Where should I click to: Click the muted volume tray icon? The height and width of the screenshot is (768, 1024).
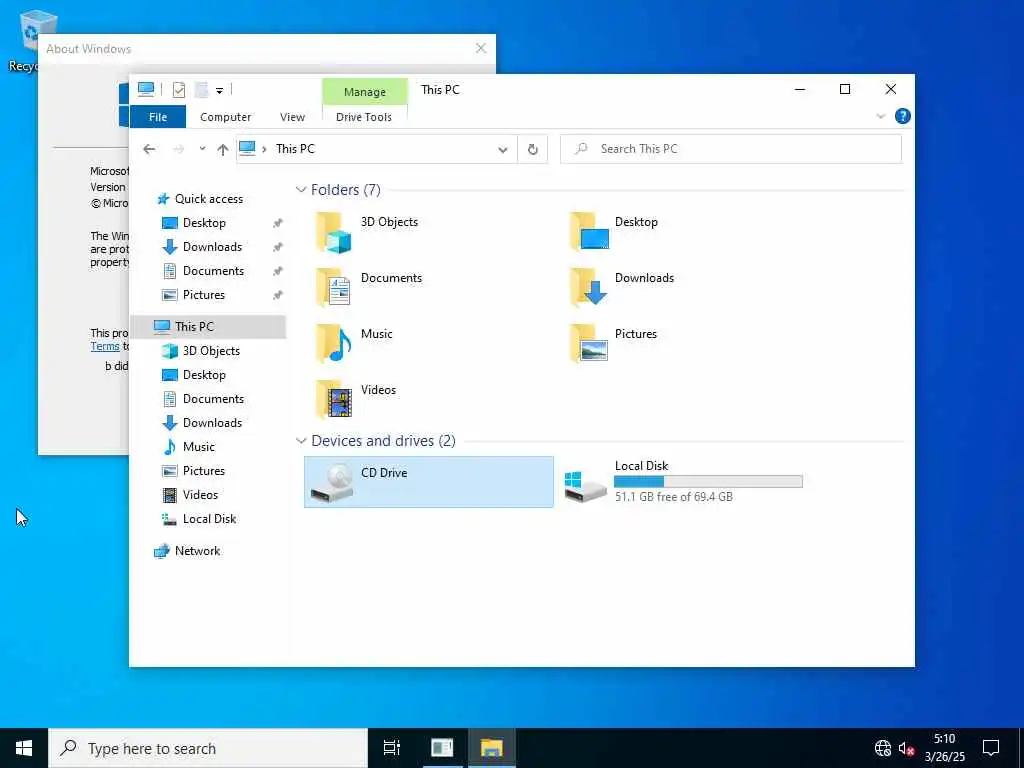tap(906, 748)
